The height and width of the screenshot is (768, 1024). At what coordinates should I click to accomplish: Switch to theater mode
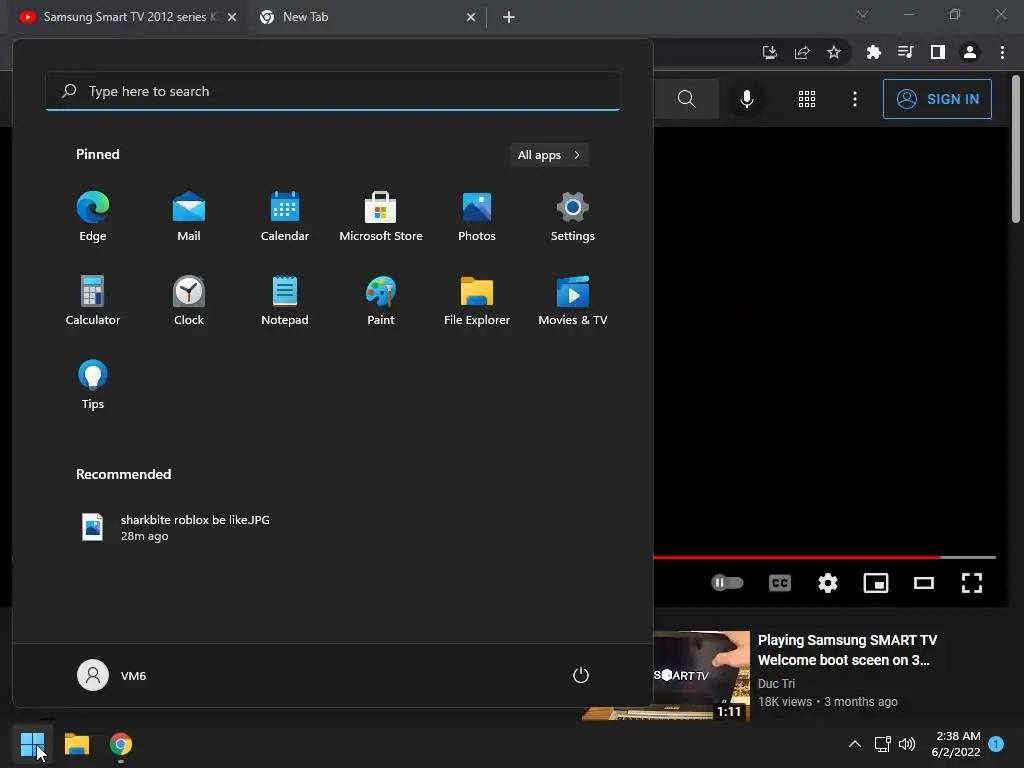tap(923, 583)
